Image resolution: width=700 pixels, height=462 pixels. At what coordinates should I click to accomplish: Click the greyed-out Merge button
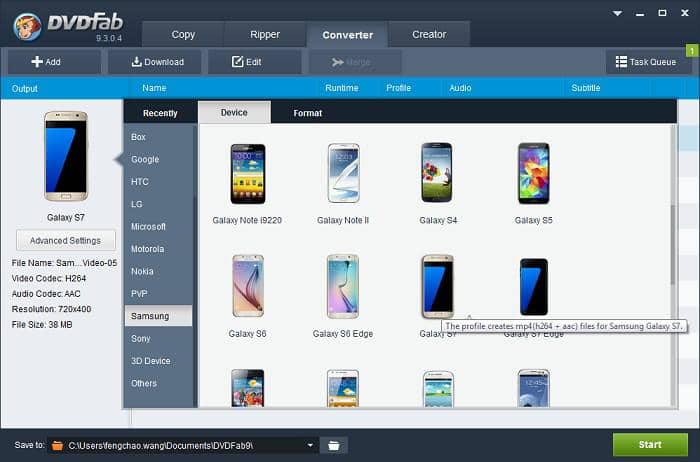(354, 62)
